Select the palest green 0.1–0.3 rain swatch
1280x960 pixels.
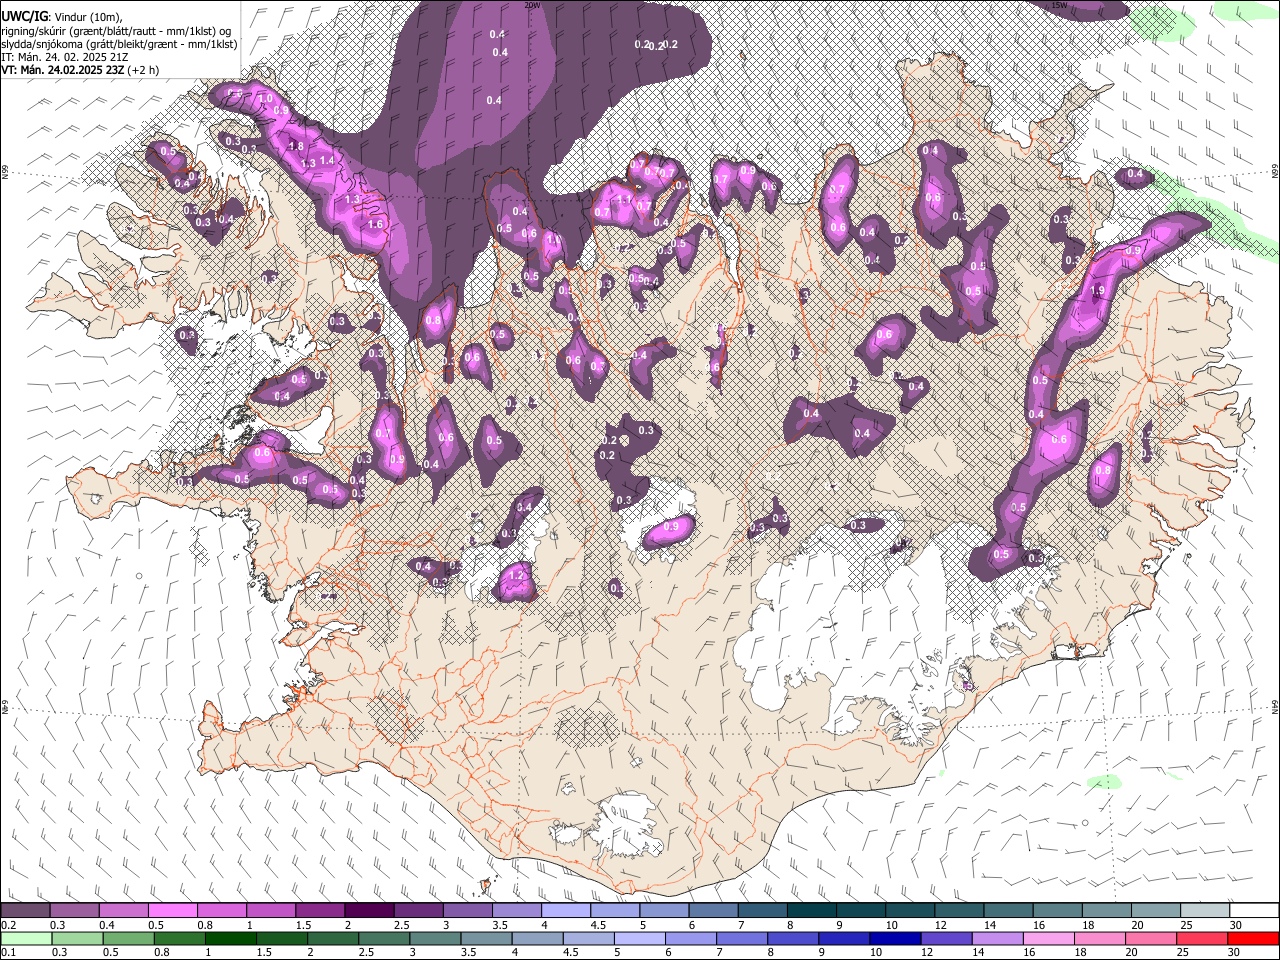(x=26, y=939)
